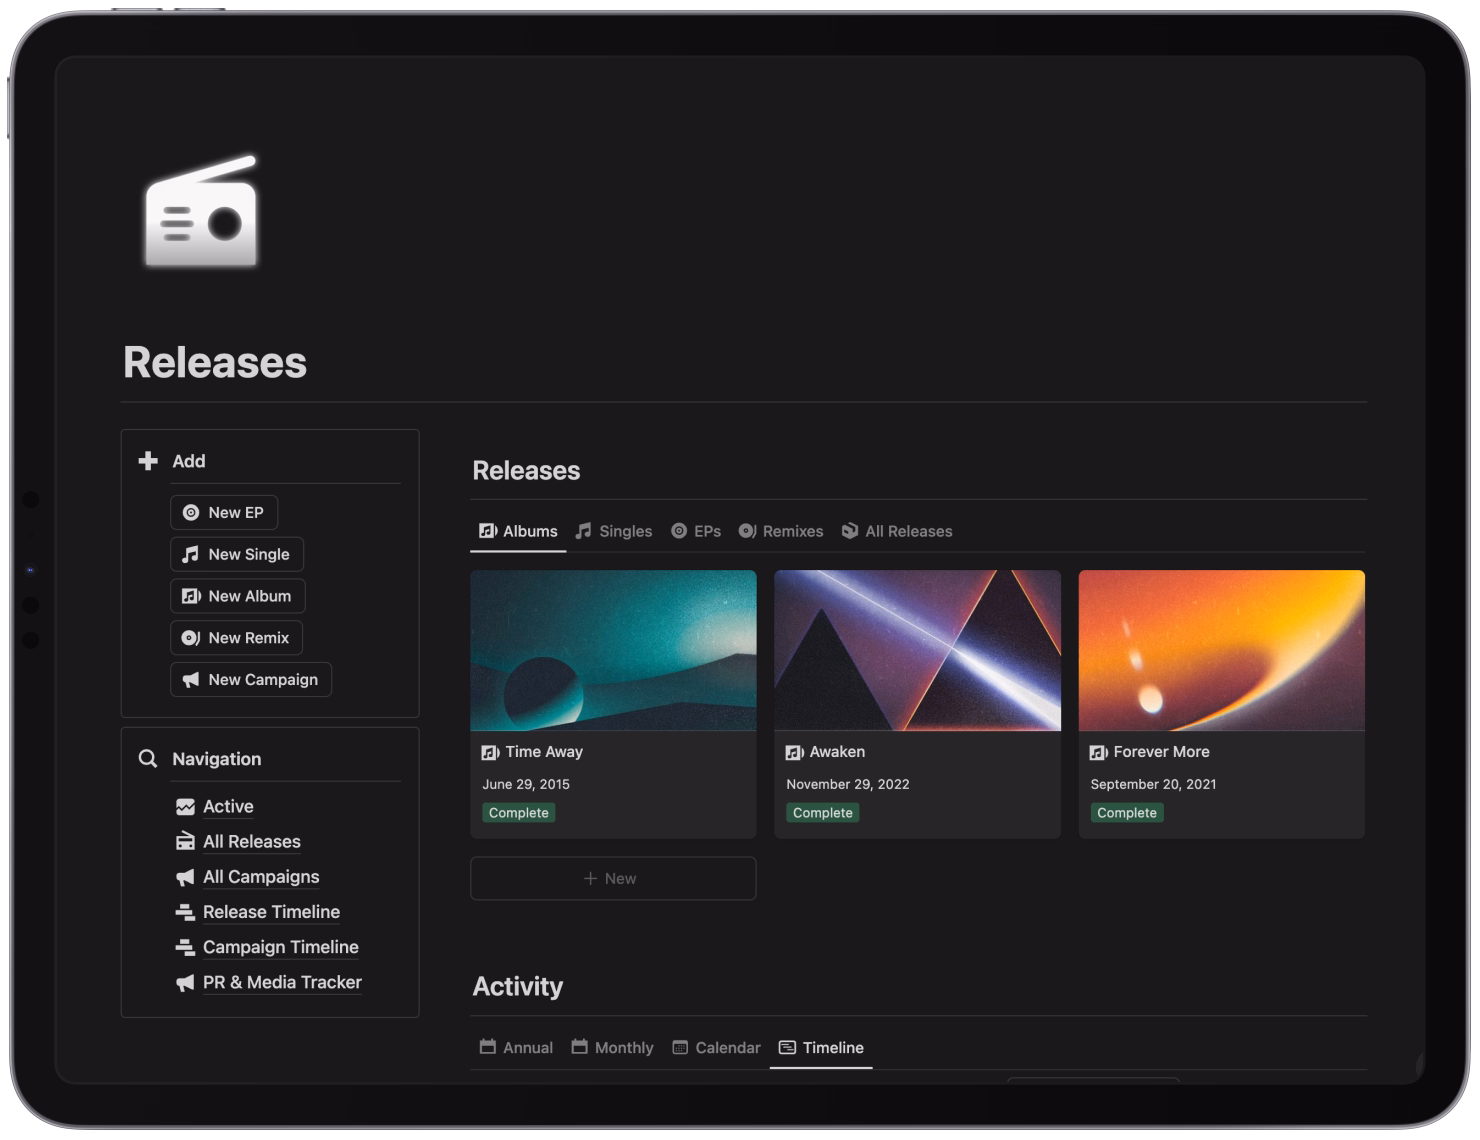Show the EPs tab

(696, 531)
